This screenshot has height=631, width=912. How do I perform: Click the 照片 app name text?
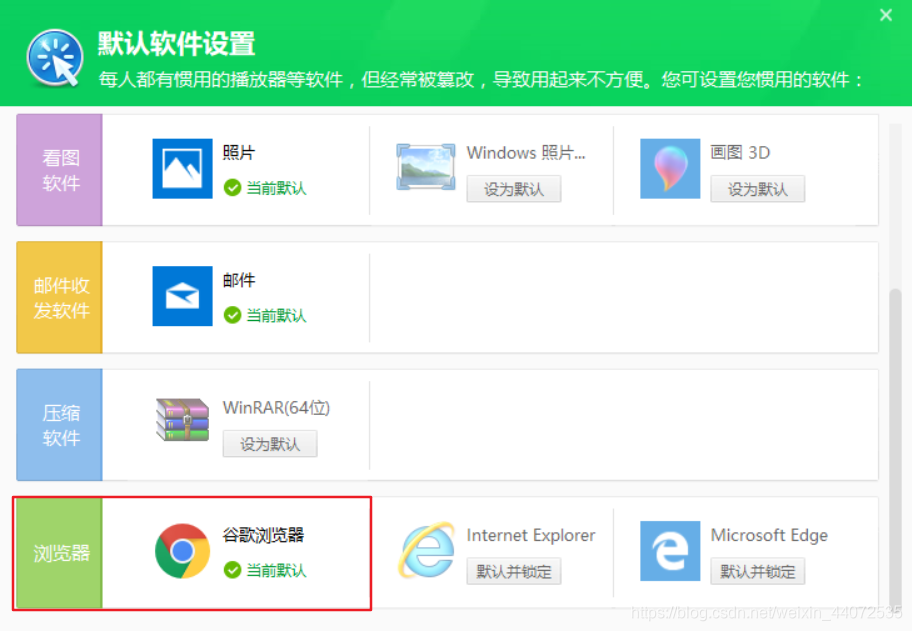[238, 152]
